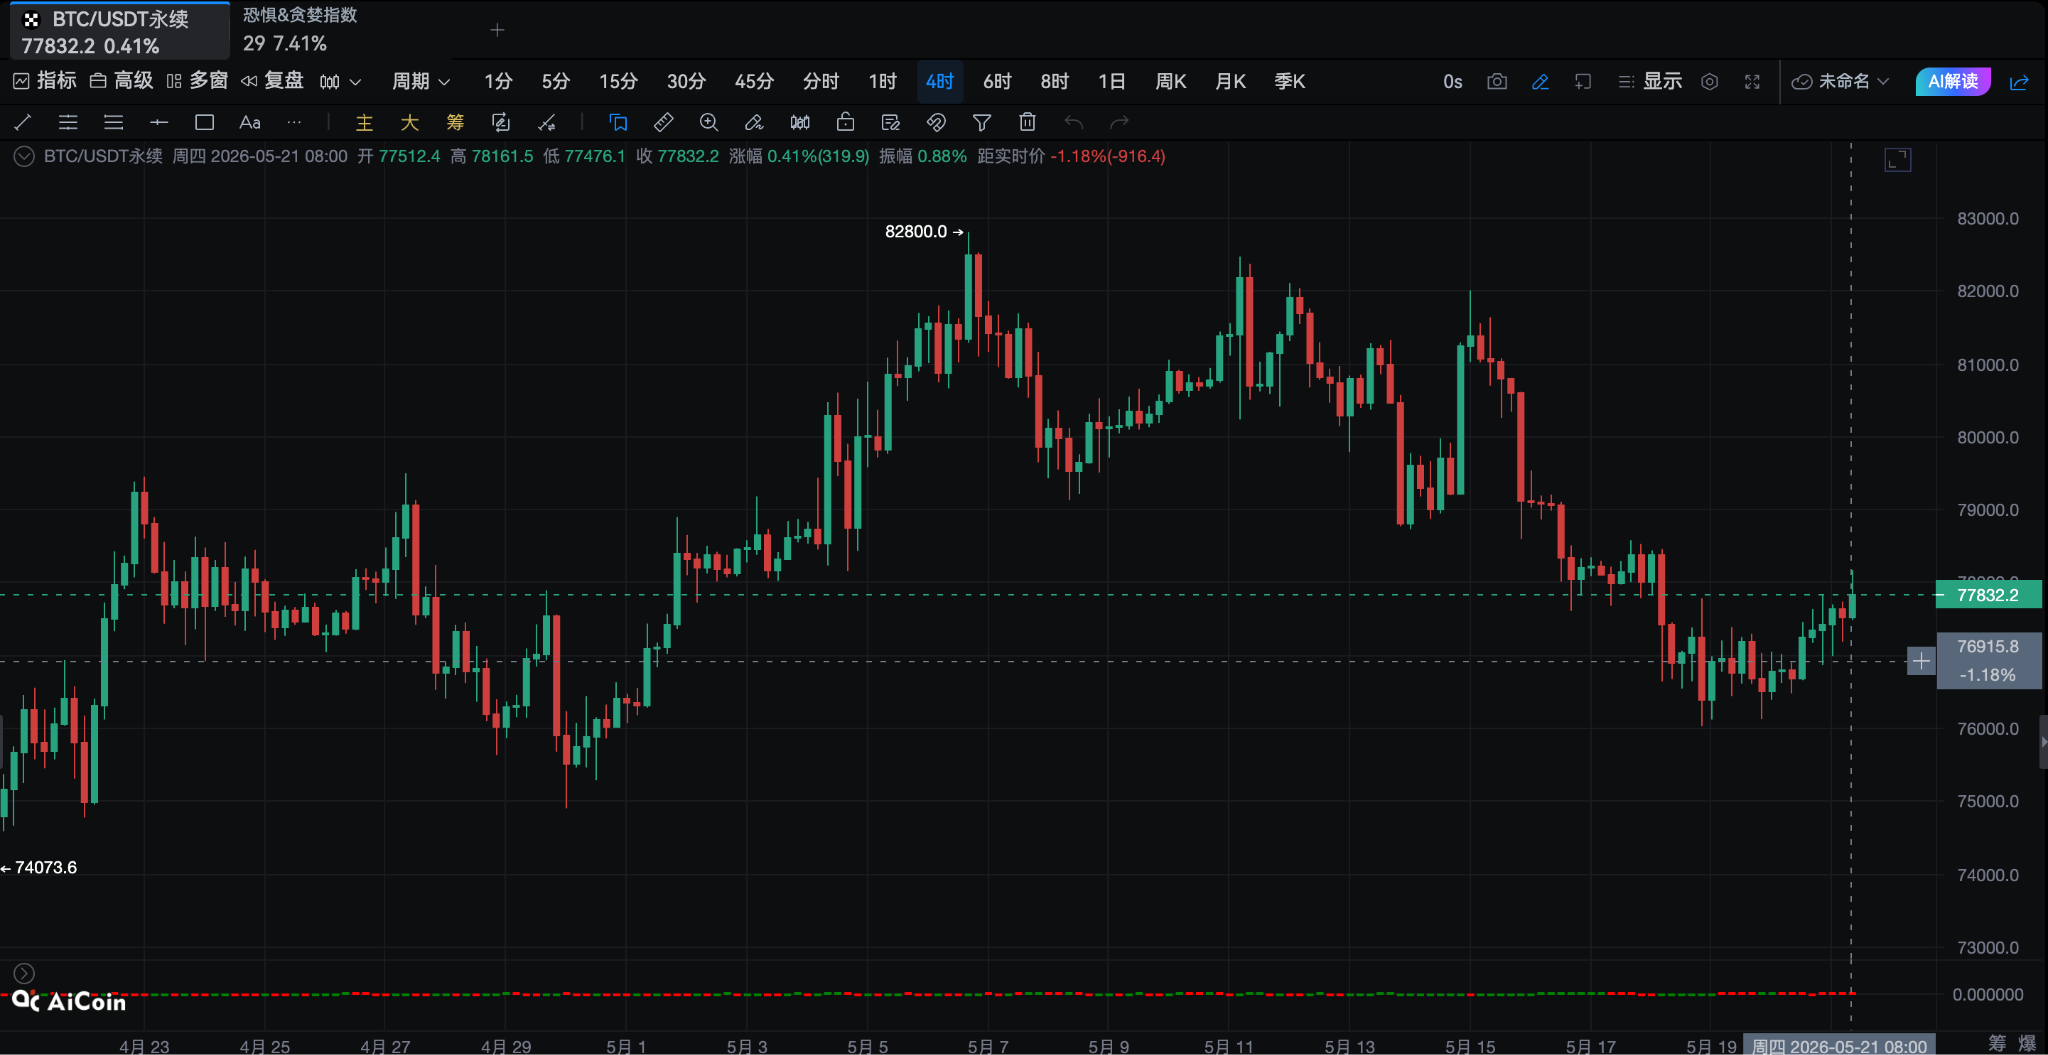2048x1055 pixels.
Task: Switch to 8时 timeframe
Action: point(1055,81)
